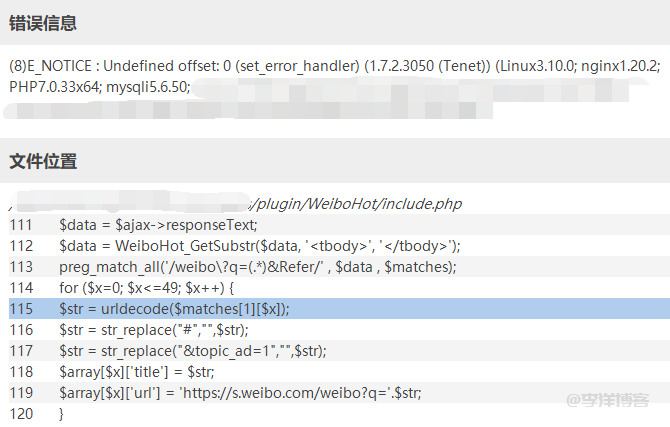The height and width of the screenshot is (427, 670).
Task: Click the str_replace "#" code line
Action: click(153, 329)
